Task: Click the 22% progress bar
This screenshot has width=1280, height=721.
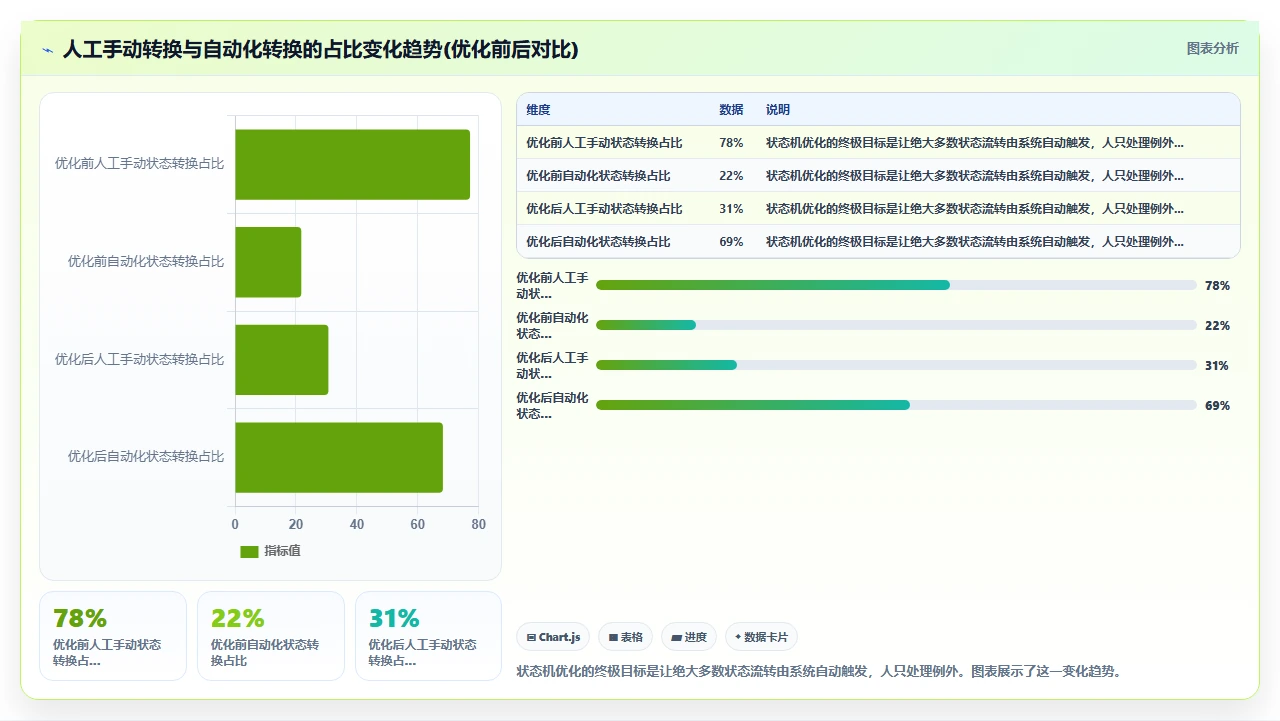Action: pos(896,325)
